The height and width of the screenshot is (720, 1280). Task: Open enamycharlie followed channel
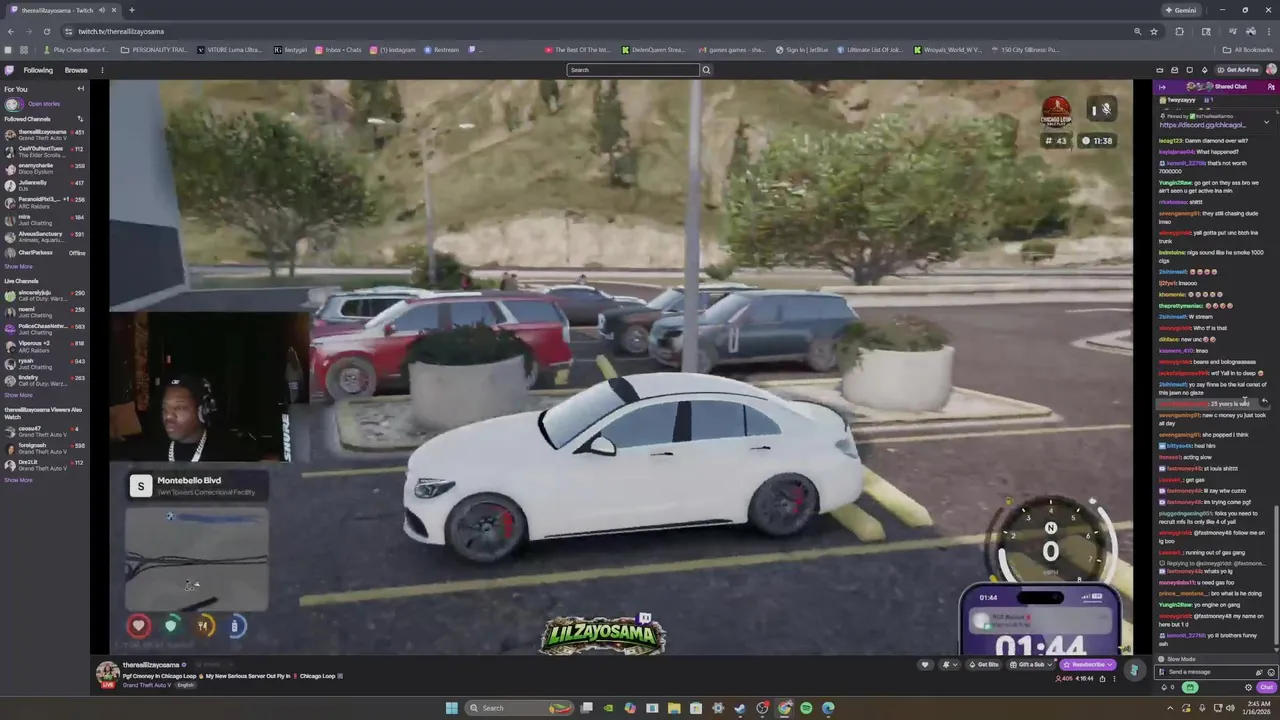click(x=43, y=168)
